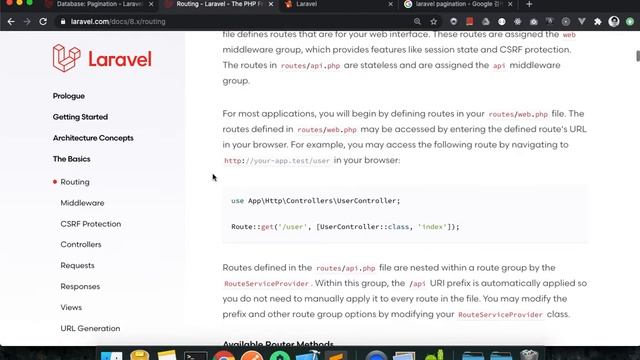The width and height of the screenshot is (640, 360).
Task: Open Google Chrome from the Dock
Action: [x=223, y=356]
